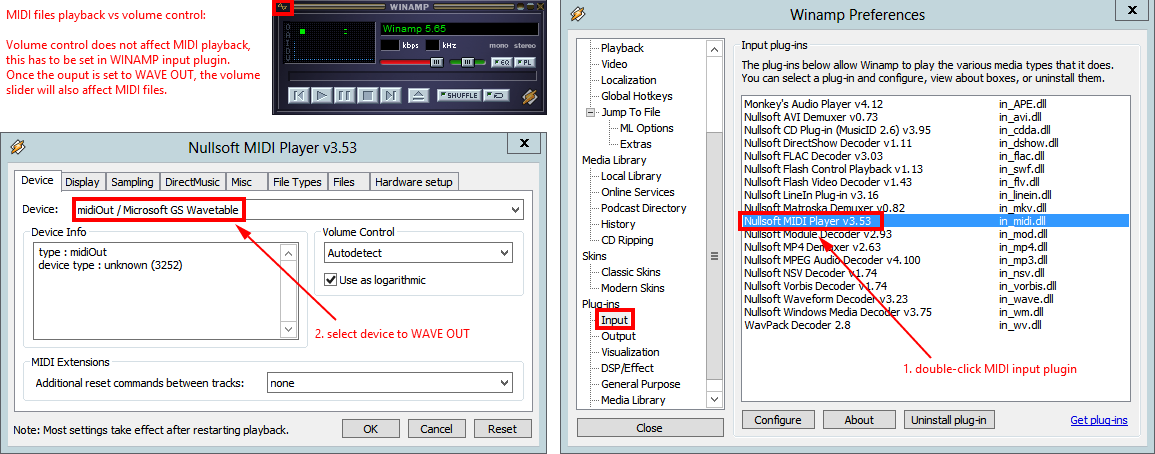Click Winamp icon in MIDI Player title bar

tap(18, 147)
